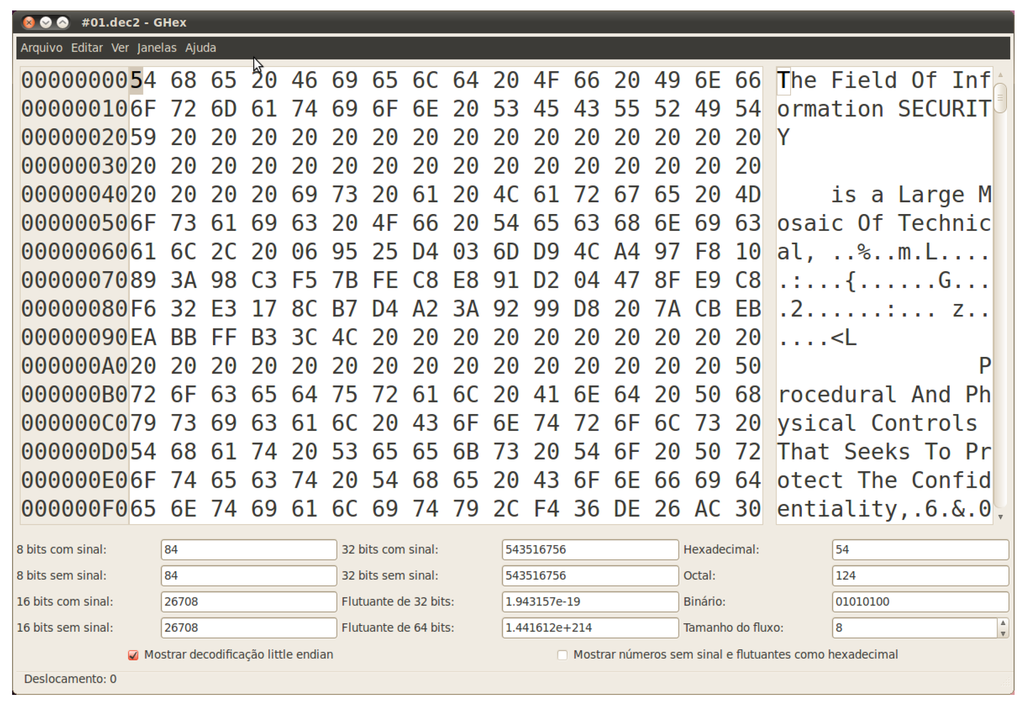Select first hex byte 54 at offset 00000000
The height and width of the screenshot is (709, 1024).
coord(144,80)
